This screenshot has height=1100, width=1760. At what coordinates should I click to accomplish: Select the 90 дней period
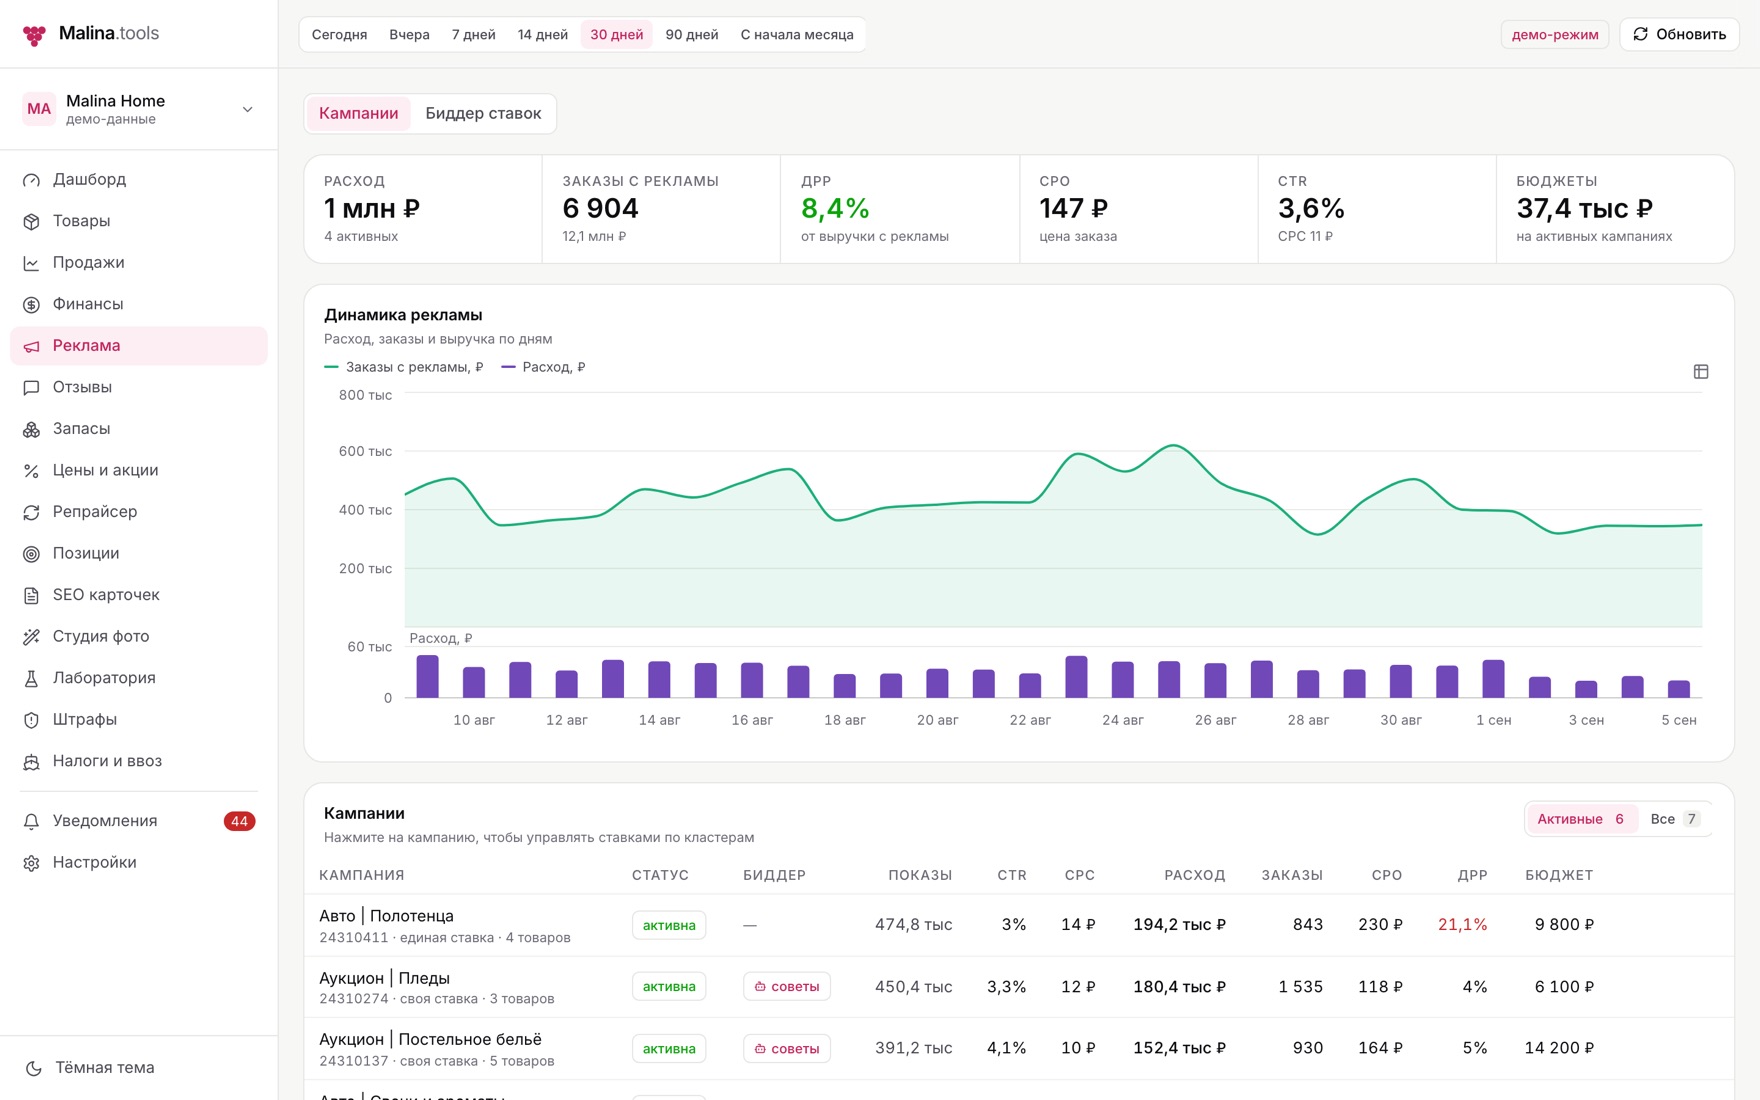[692, 34]
